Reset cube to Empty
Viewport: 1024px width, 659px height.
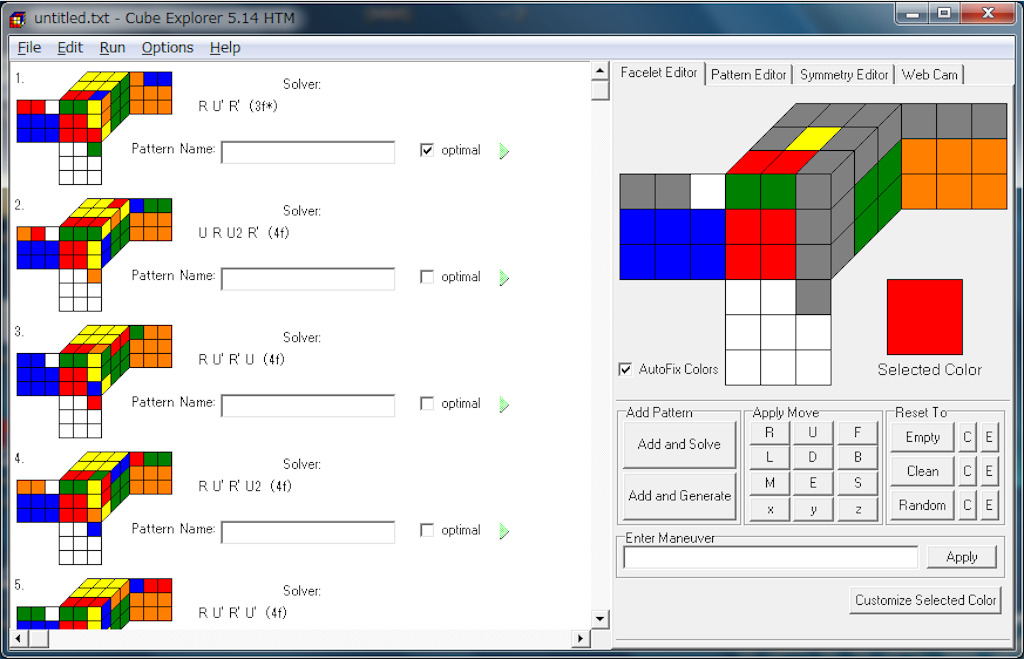coord(922,438)
